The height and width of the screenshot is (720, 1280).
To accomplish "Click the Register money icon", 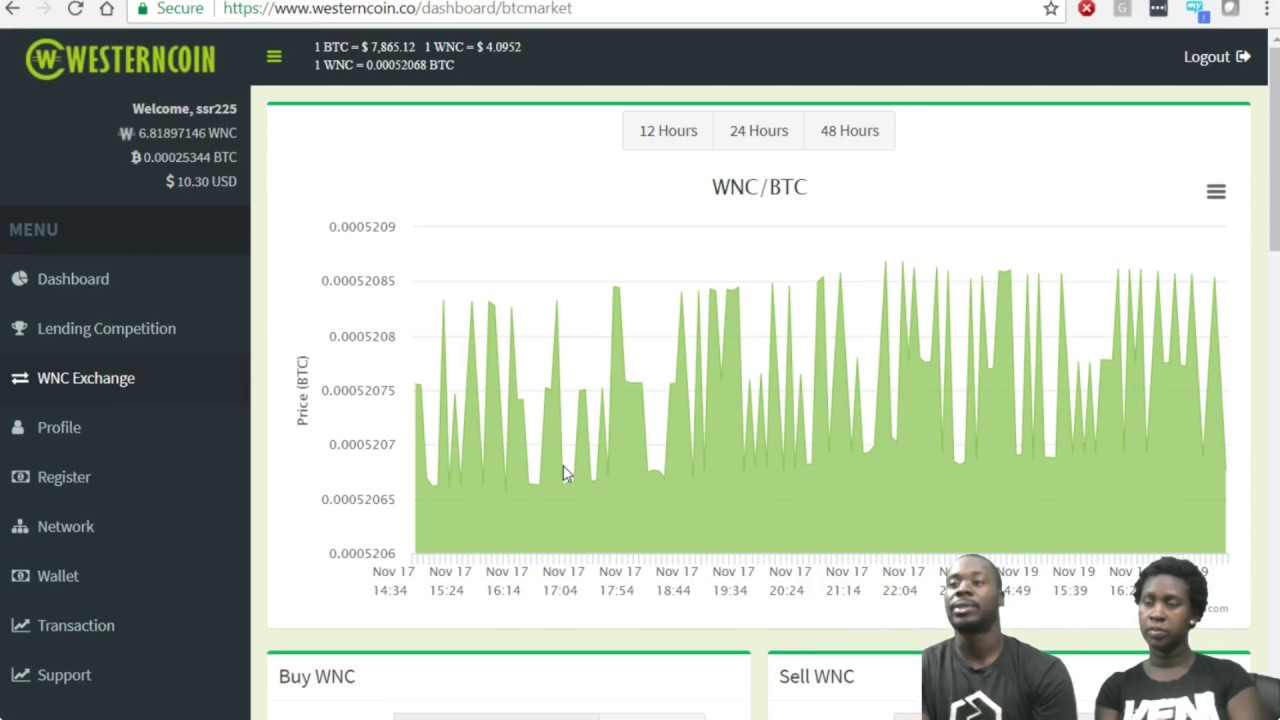I will coord(20,477).
